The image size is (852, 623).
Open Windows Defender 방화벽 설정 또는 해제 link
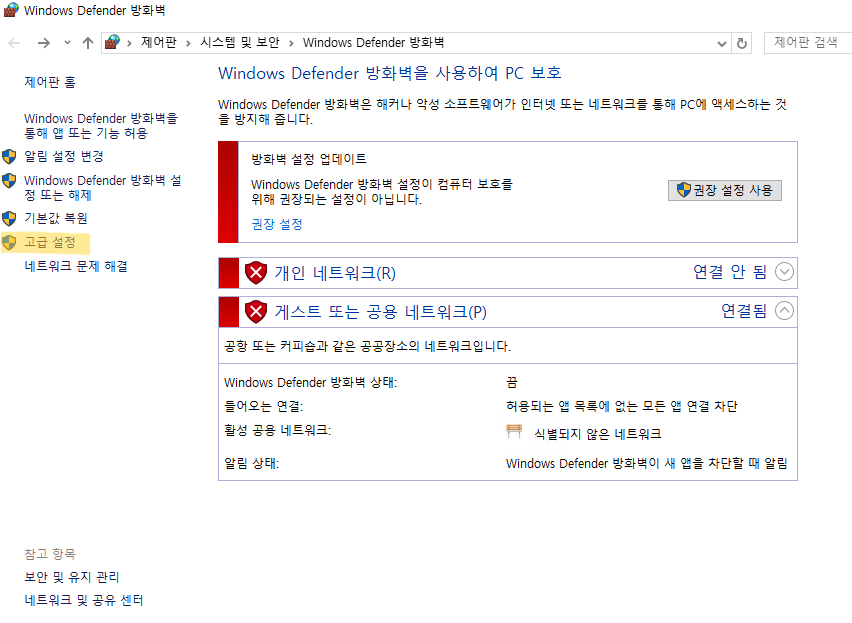103,187
